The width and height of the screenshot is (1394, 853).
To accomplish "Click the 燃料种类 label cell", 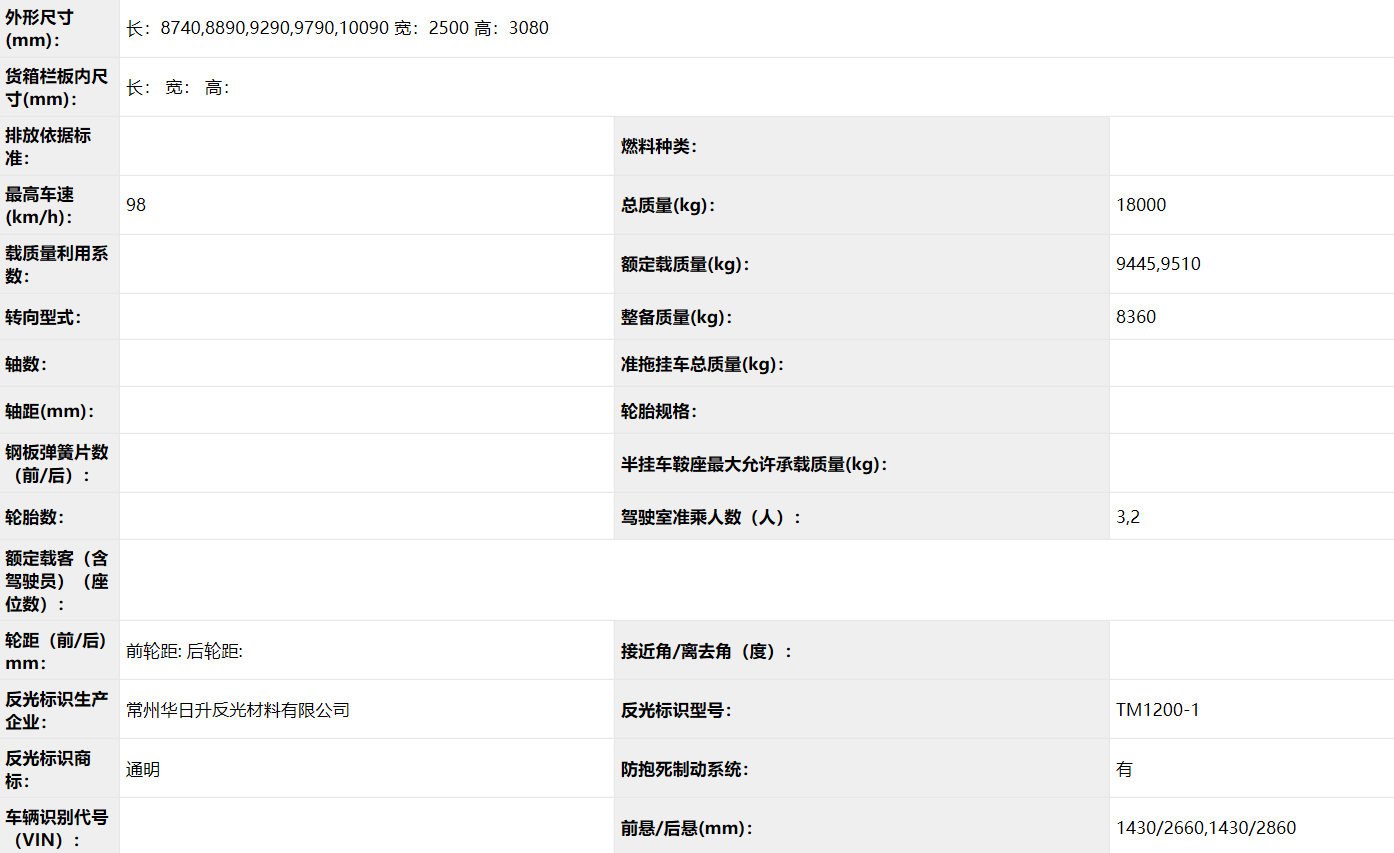I will point(658,146).
